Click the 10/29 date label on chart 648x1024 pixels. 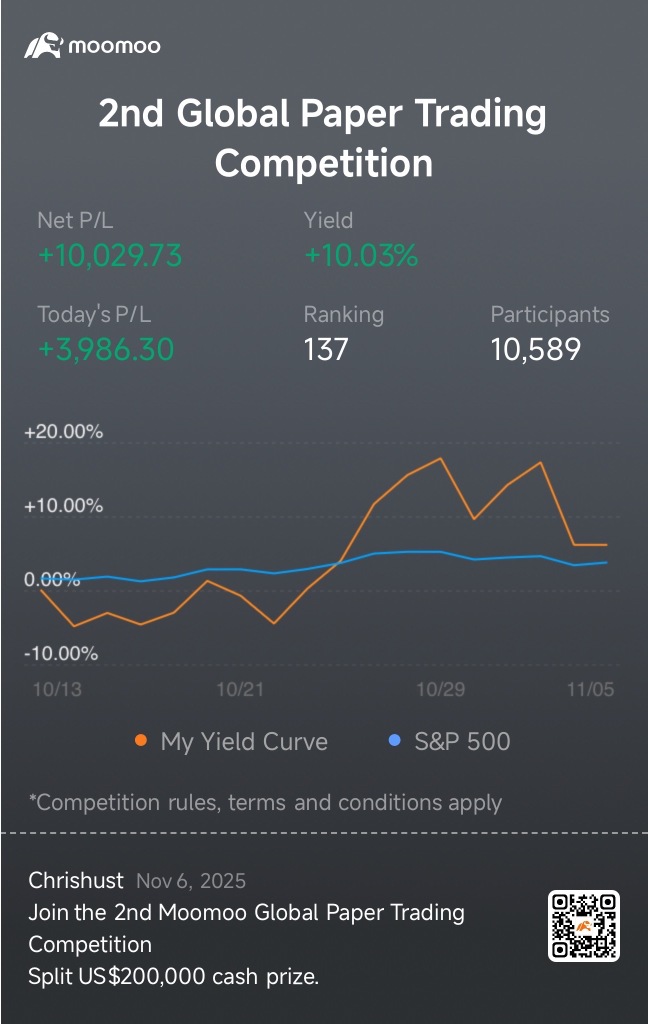[x=441, y=690]
